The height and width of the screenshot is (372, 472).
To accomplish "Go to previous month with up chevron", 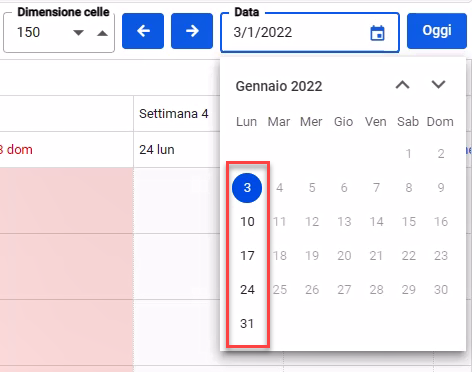I will pos(403,85).
